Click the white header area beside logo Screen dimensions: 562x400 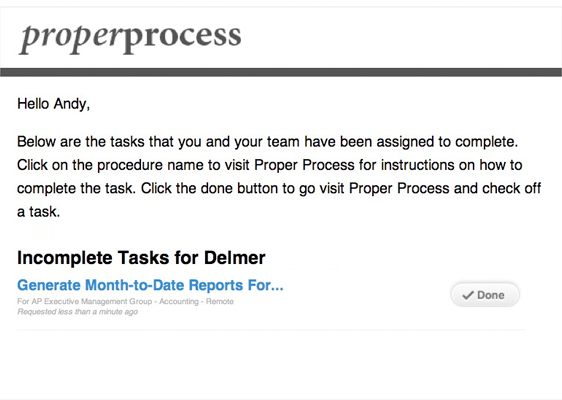401,38
